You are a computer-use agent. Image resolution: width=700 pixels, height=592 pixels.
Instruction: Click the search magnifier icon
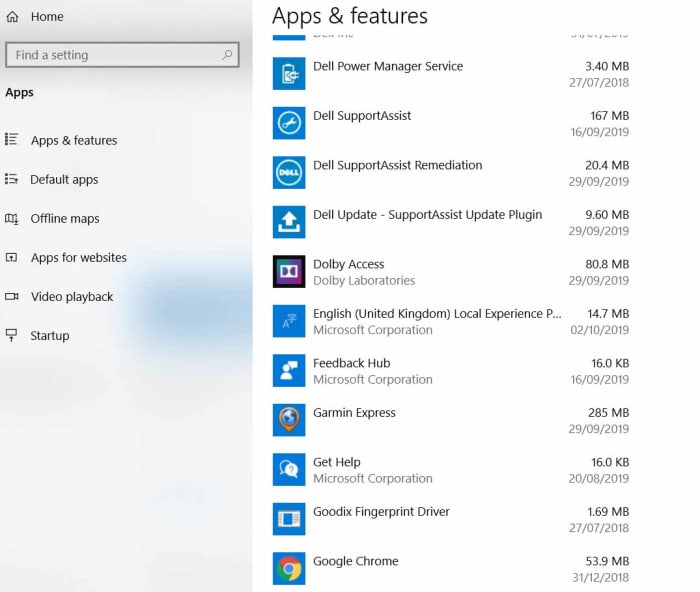pyautogui.click(x=227, y=55)
